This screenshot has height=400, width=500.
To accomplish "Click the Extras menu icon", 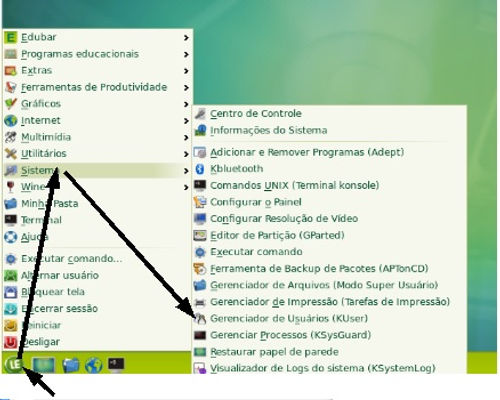I will click(11, 71).
